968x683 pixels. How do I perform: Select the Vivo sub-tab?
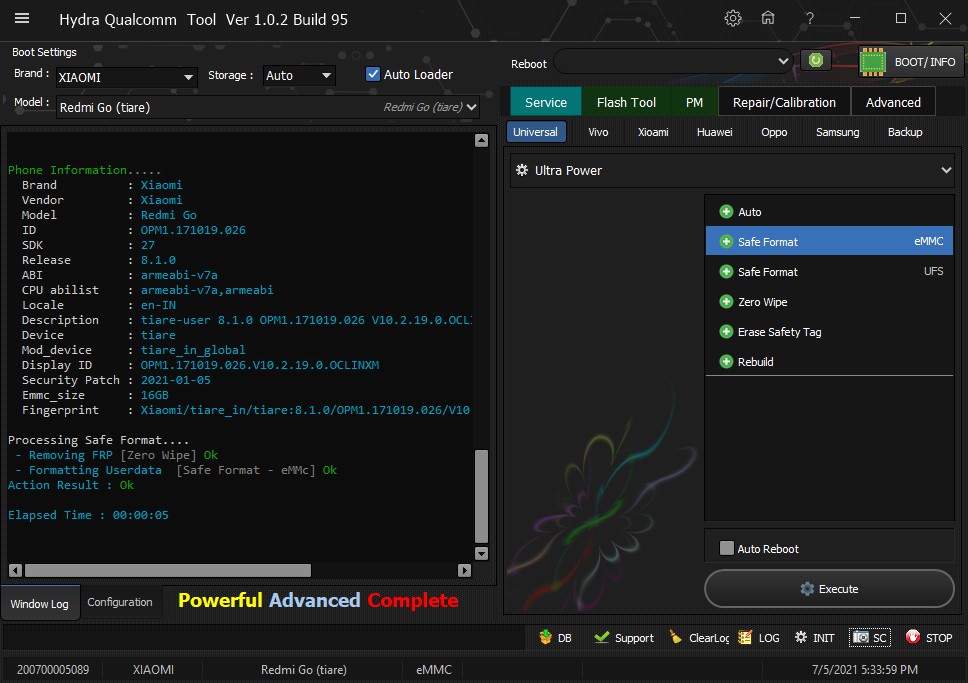[598, 132]
